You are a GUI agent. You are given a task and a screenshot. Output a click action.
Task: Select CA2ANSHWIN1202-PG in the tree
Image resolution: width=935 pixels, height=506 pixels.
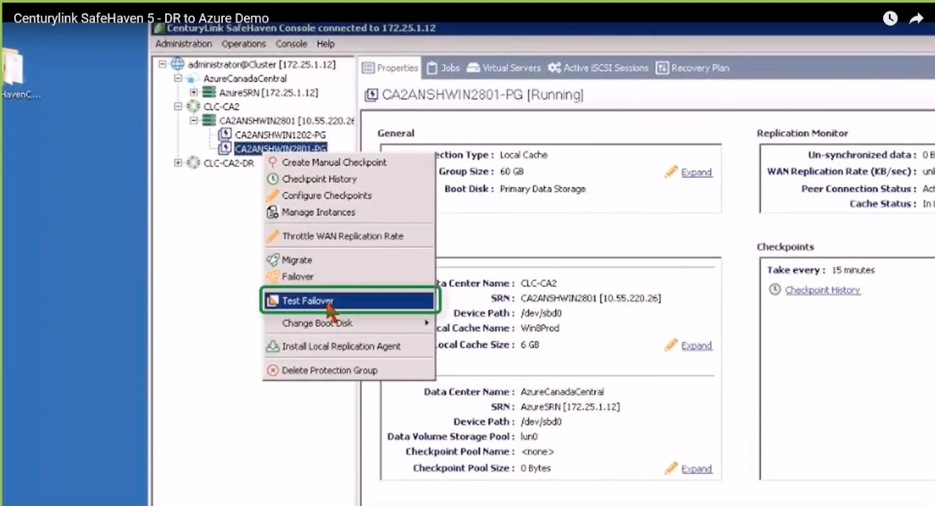[280, 135]
